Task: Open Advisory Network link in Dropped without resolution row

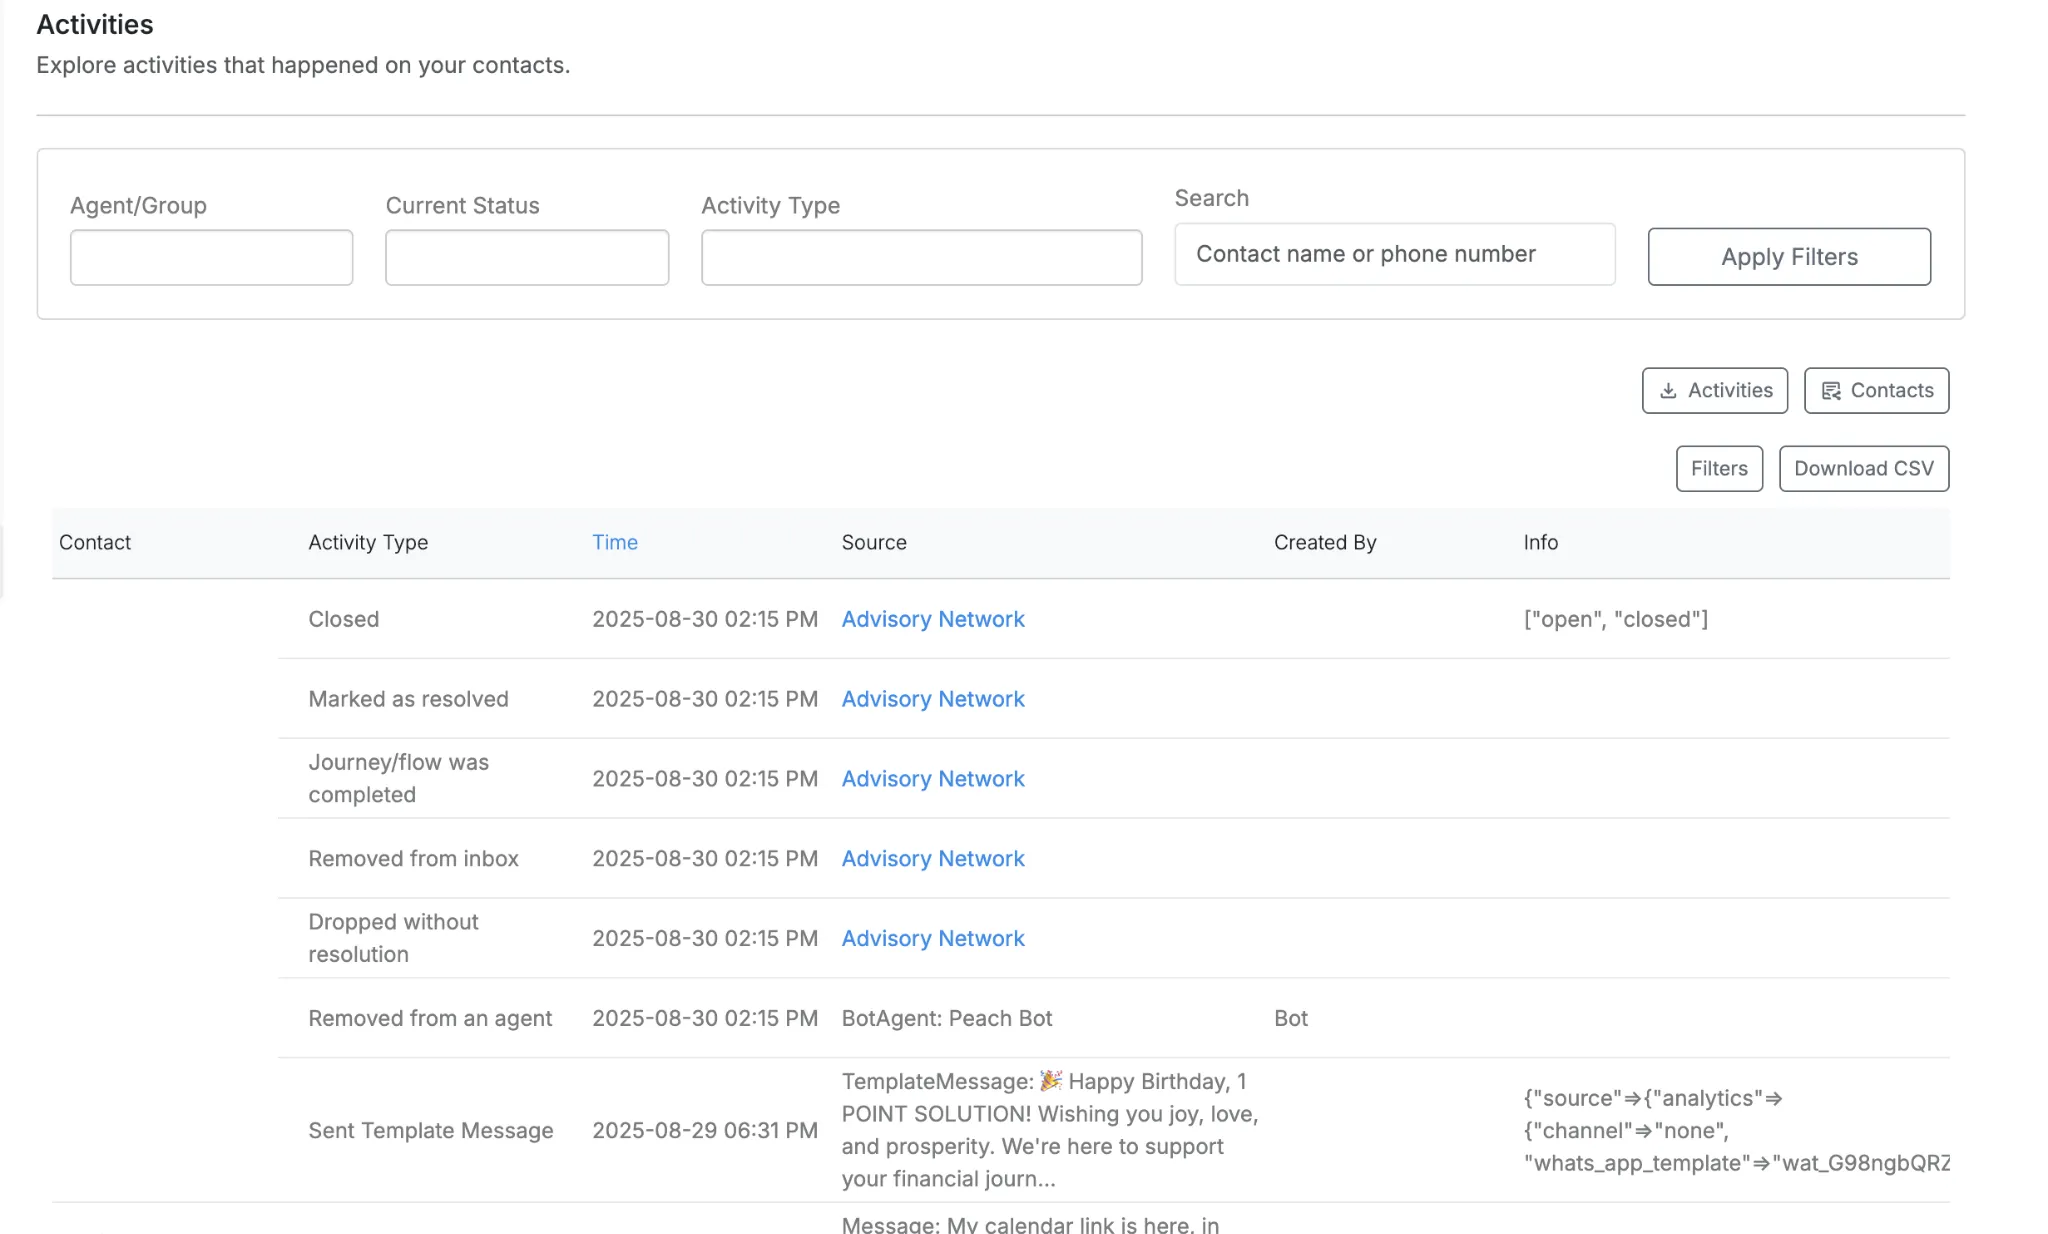Action: click(932, 939)
